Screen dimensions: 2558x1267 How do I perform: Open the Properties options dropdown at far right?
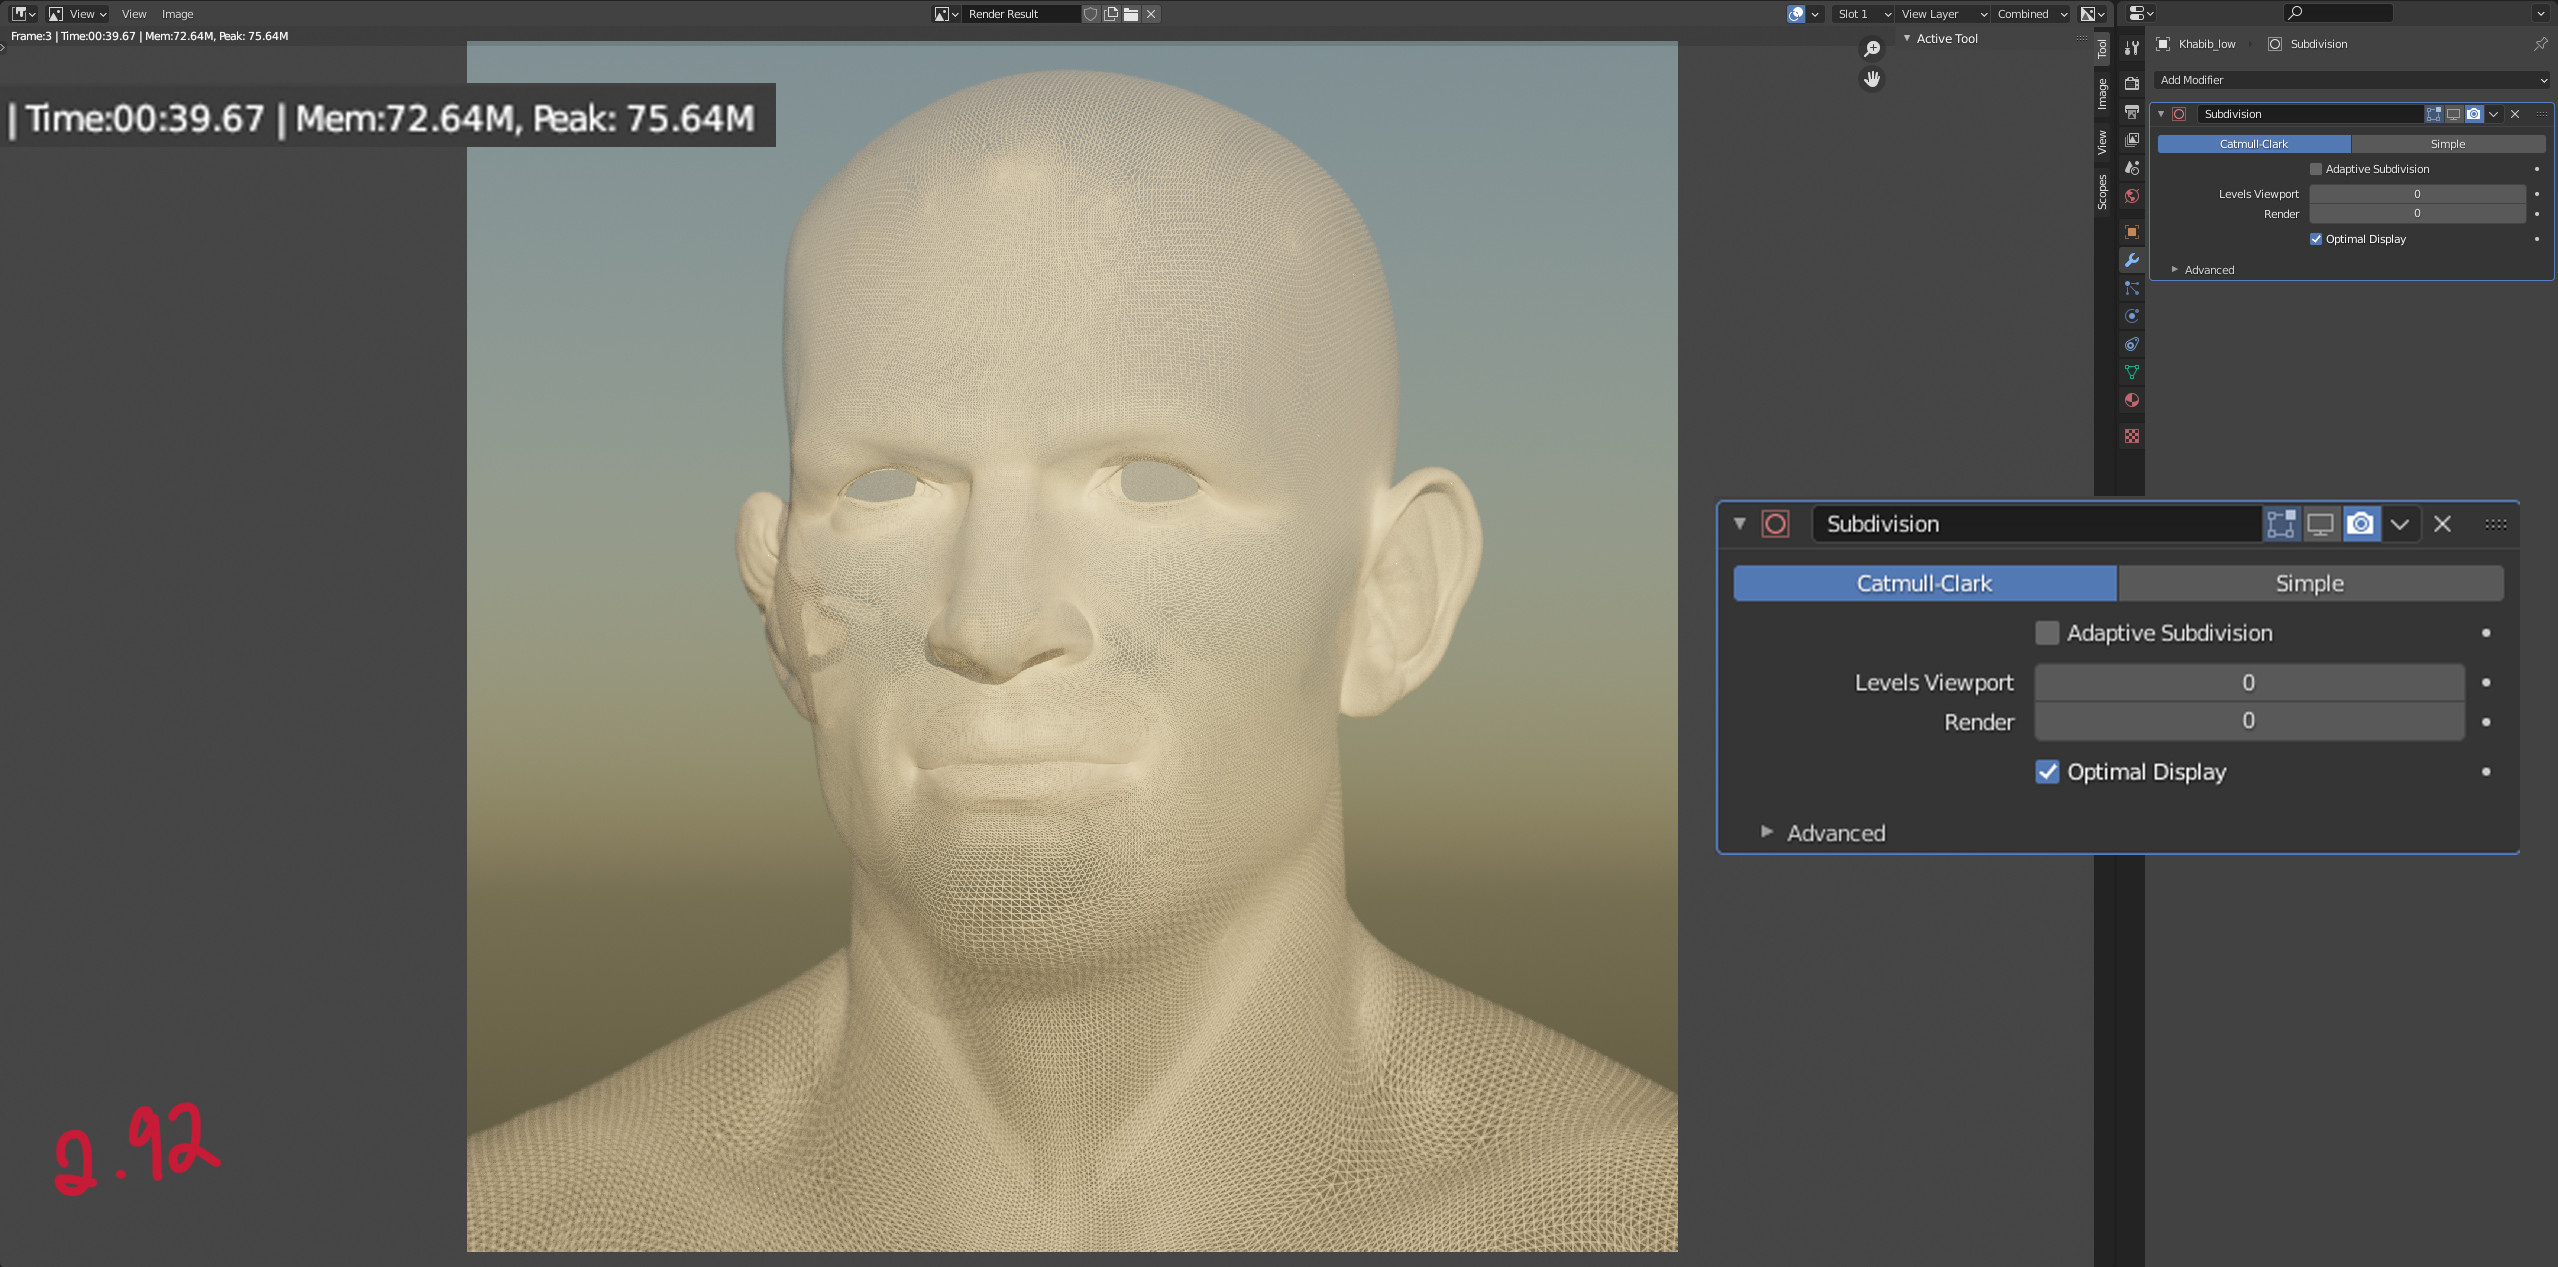tap(2541, 13)
